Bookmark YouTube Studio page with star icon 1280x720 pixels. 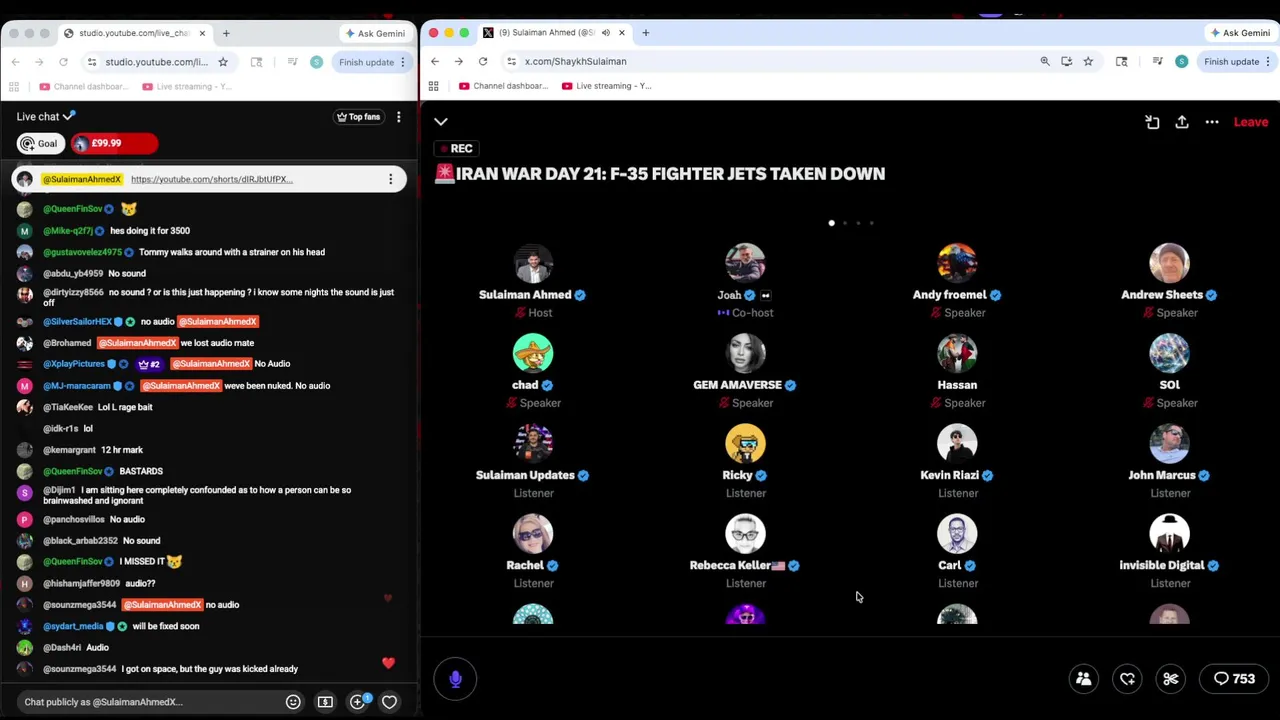[223, 62]
